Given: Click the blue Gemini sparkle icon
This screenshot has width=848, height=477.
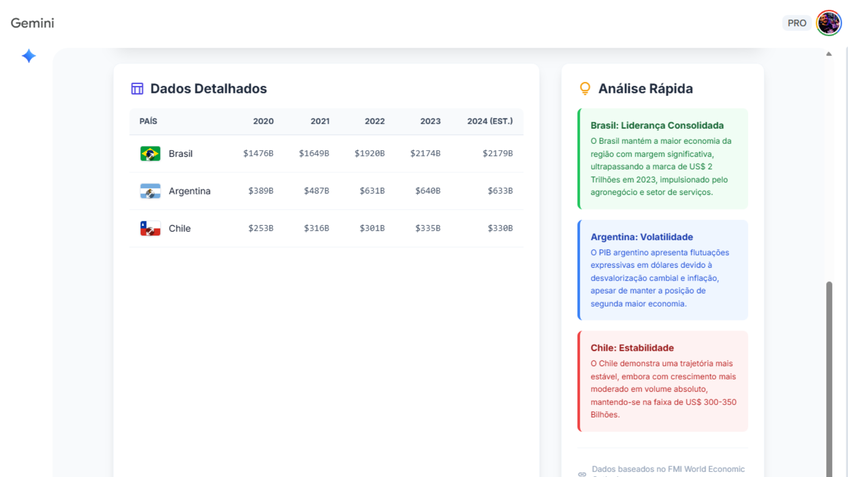Looking at the screenshot, I should [29, 56].
